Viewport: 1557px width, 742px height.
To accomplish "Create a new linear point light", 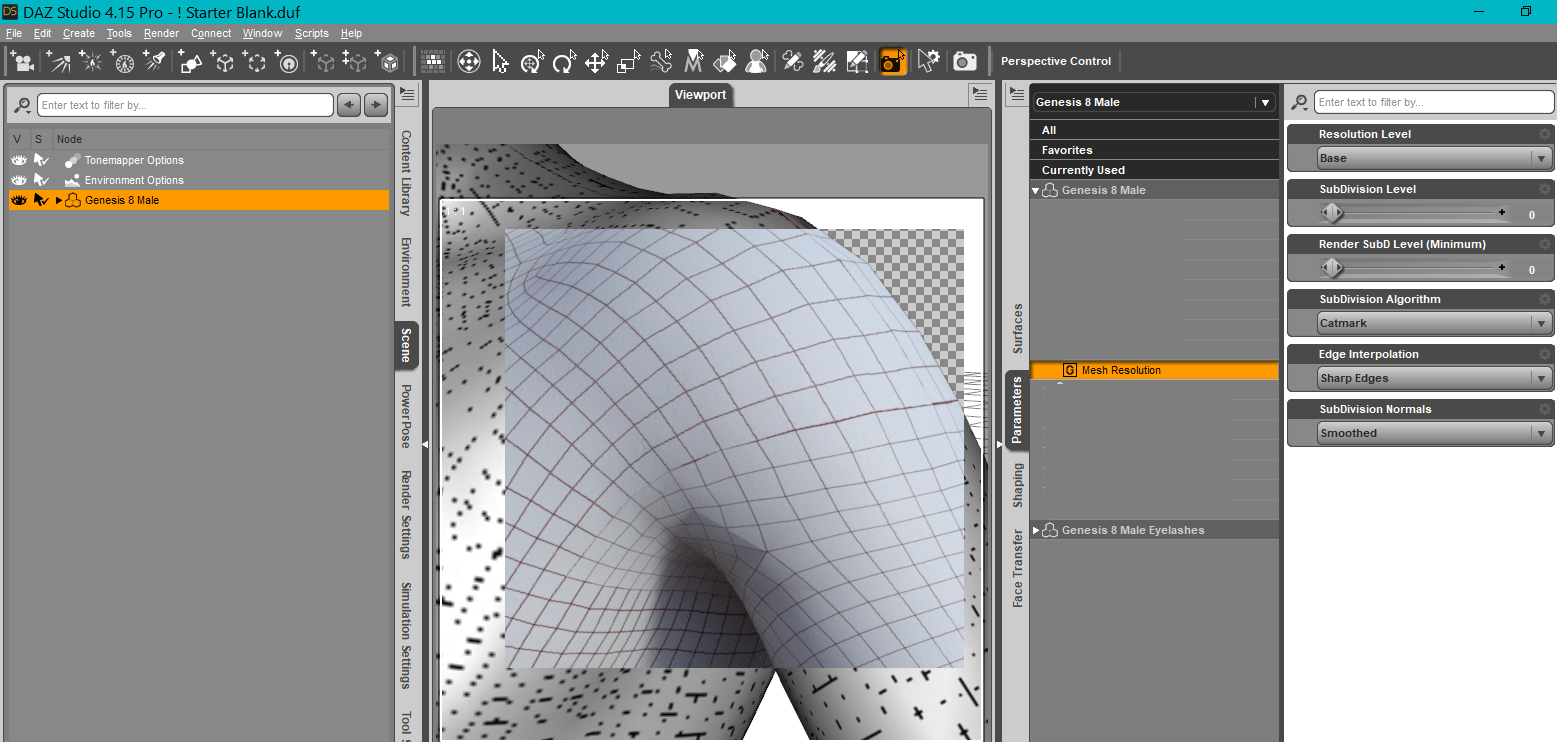I will coord(124,61).
